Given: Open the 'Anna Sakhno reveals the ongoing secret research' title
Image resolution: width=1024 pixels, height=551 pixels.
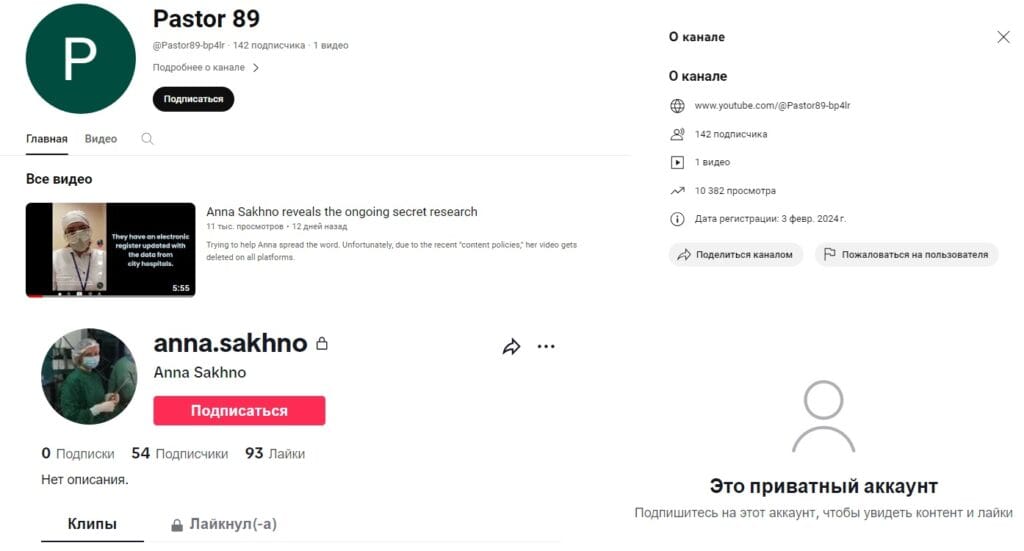Looking at the screenshot, I should click(342, 212).
